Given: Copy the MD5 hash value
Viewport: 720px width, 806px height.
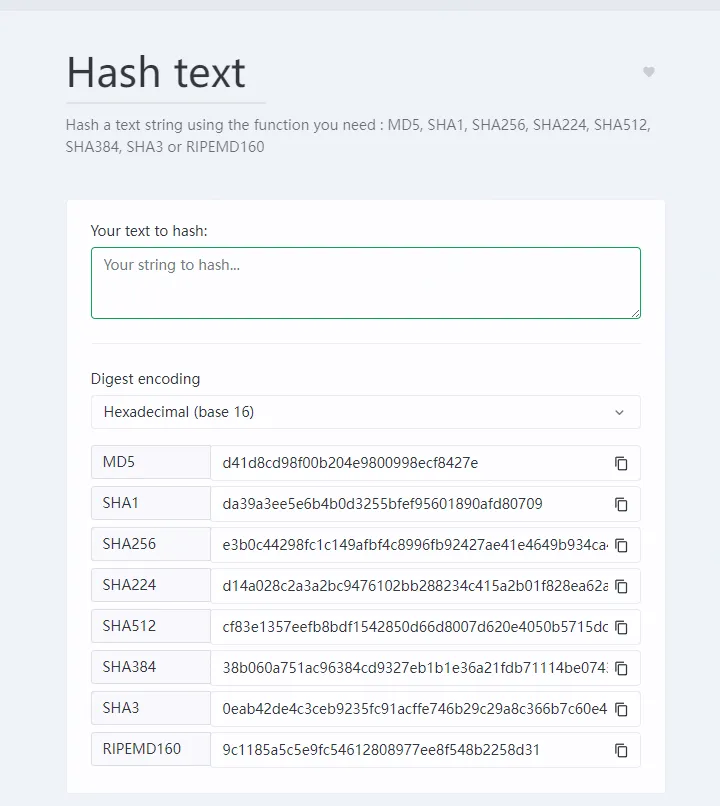Looking at the screenshot, I should tap(621, 463).
